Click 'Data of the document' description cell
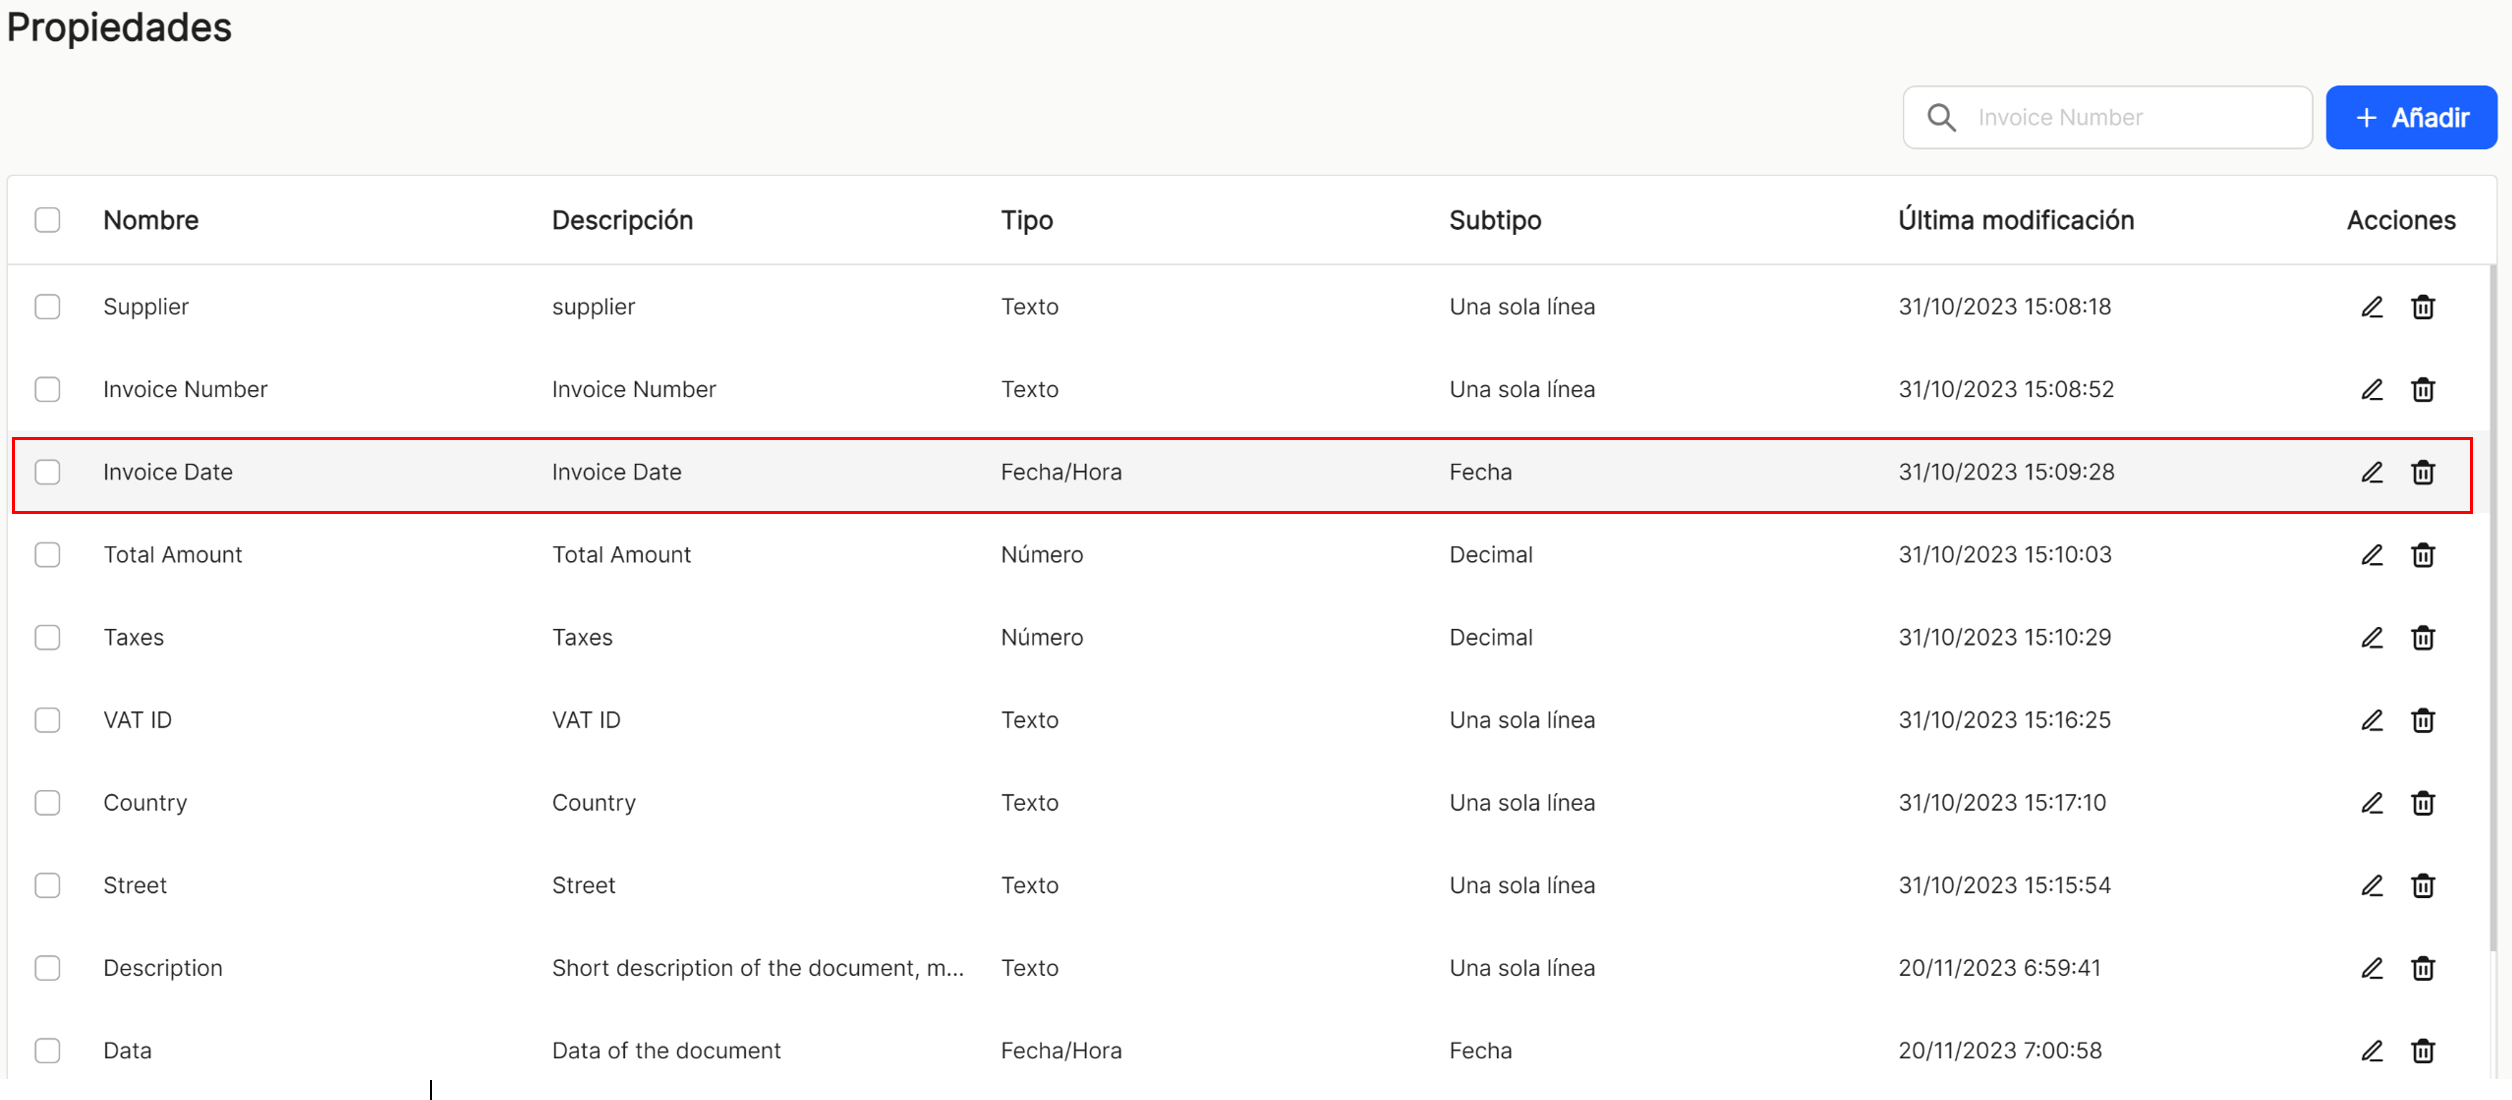Viewport: 2512px width, 1100px height. [x=666, y=1051]
